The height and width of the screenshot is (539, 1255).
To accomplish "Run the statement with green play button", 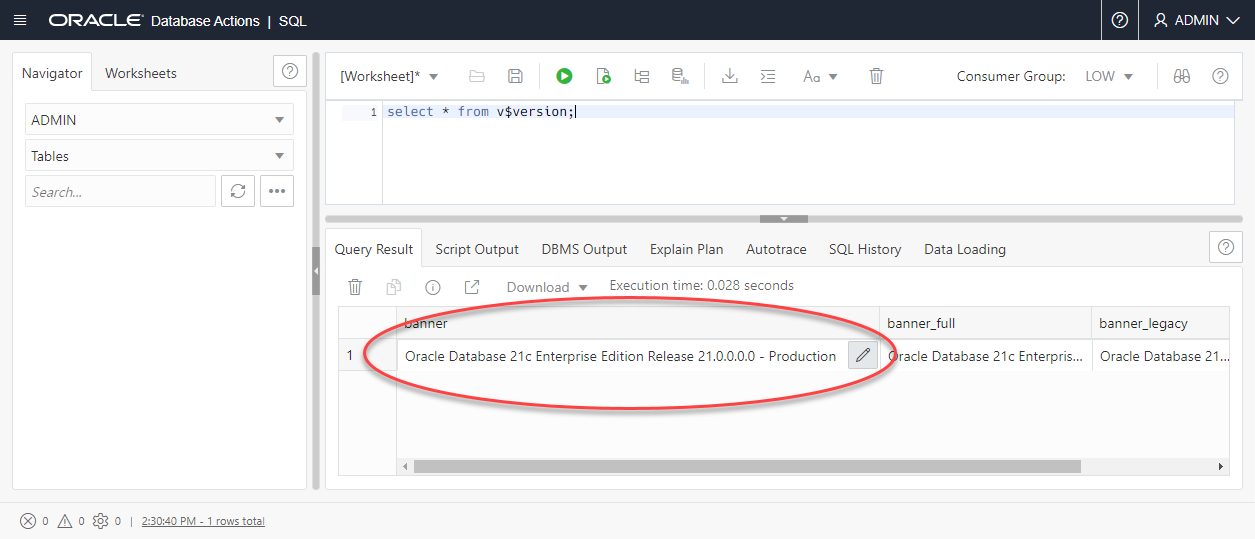I will 564,76.
